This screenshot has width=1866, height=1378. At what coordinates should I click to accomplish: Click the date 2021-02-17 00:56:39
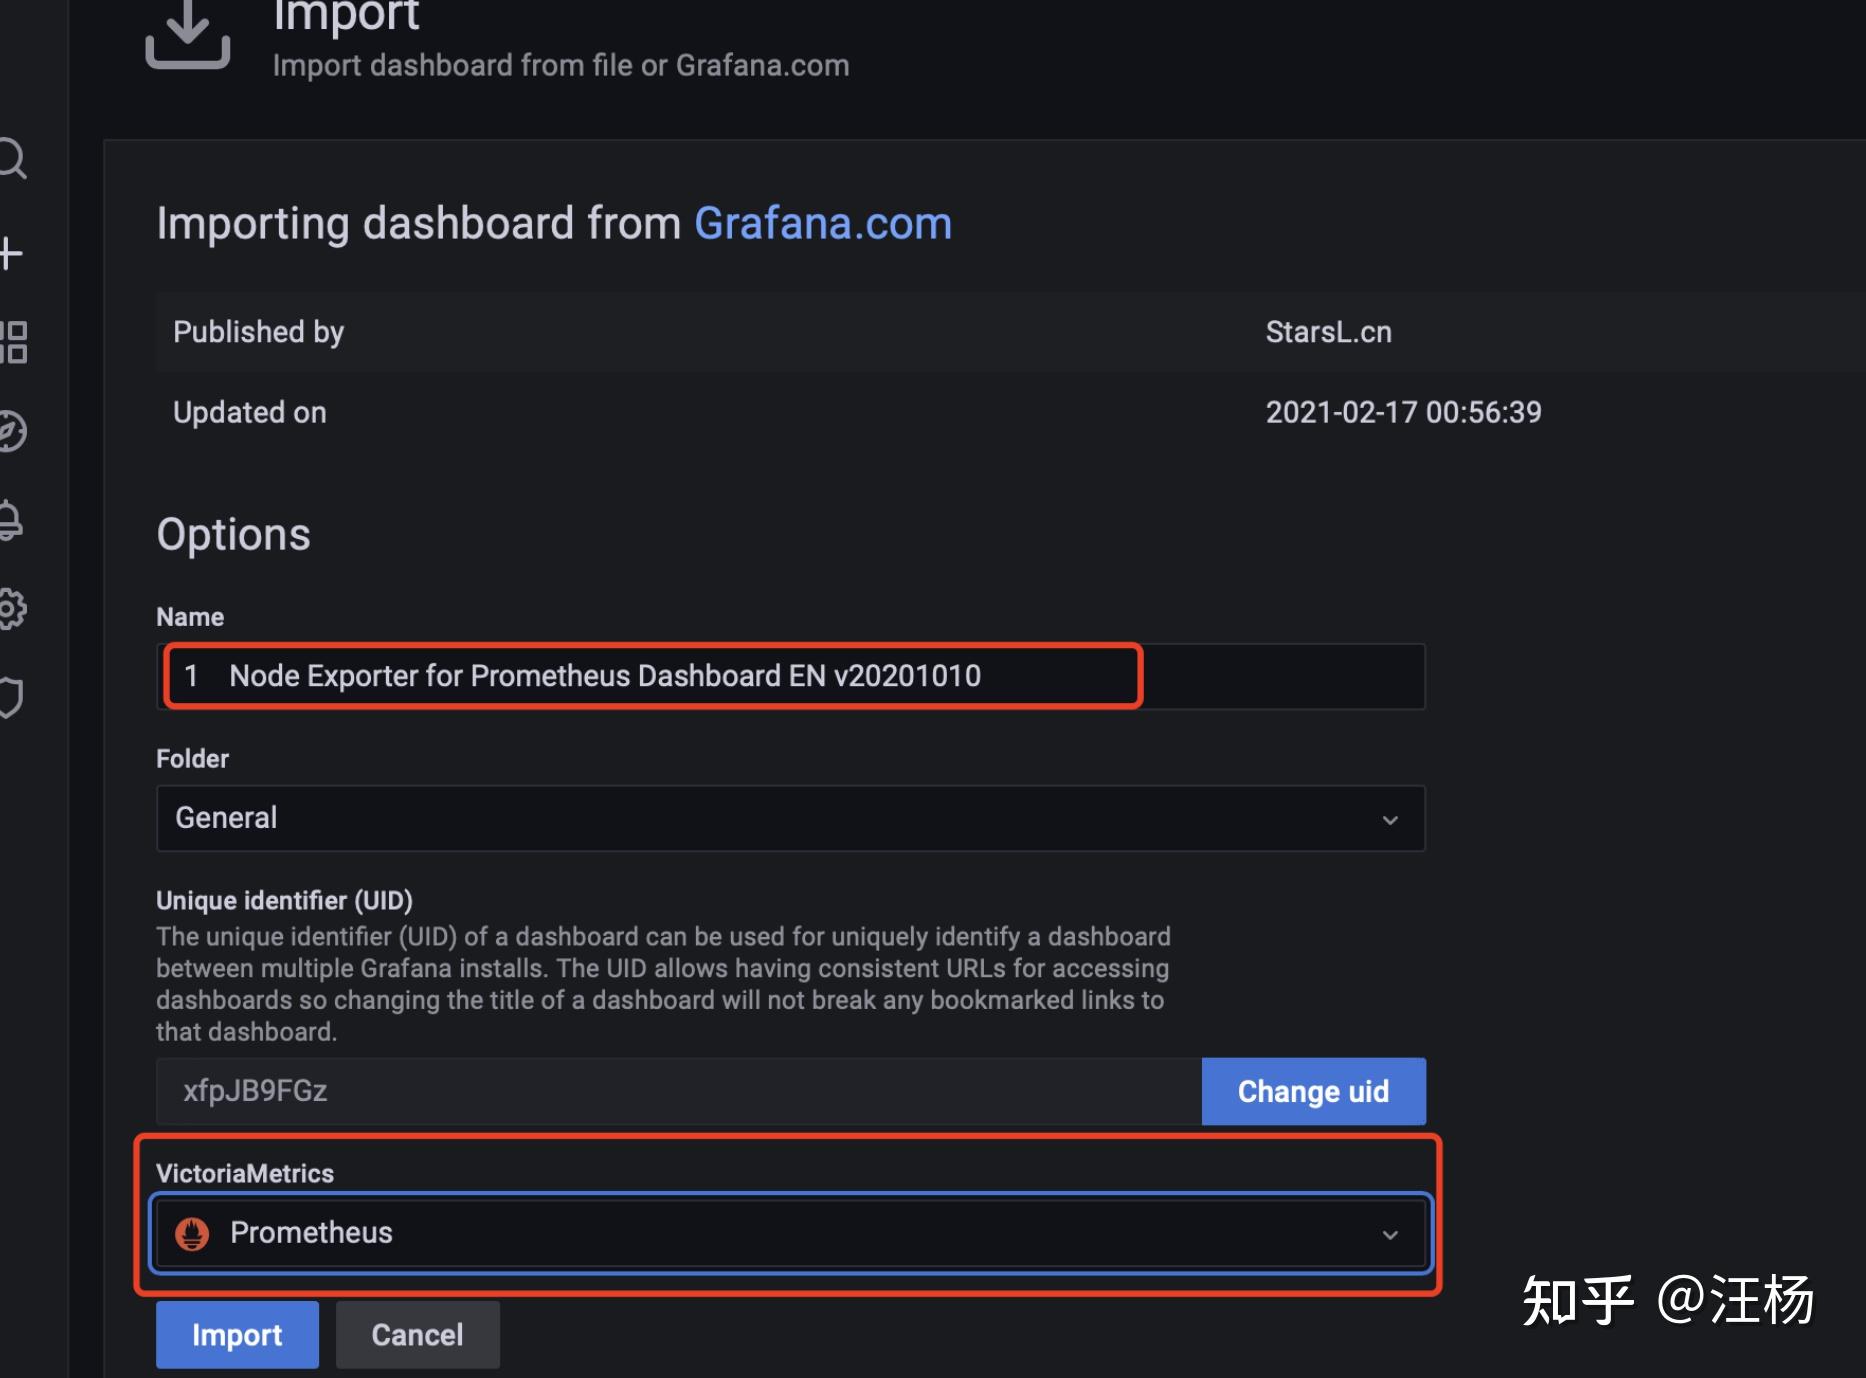coord(1403,412)
